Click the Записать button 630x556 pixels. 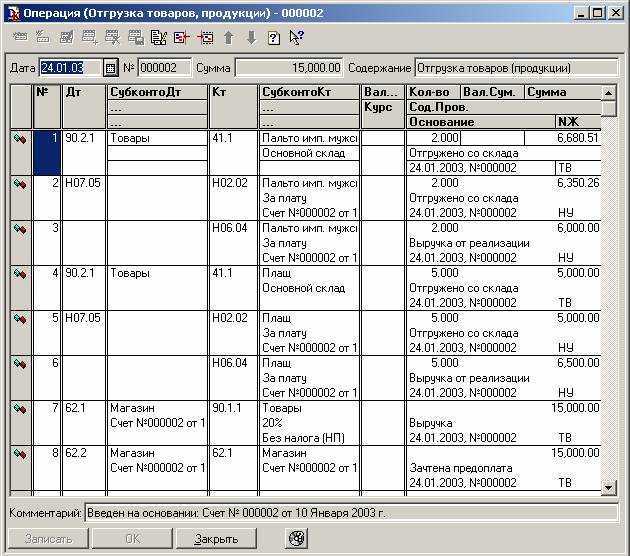click(48, 538)
